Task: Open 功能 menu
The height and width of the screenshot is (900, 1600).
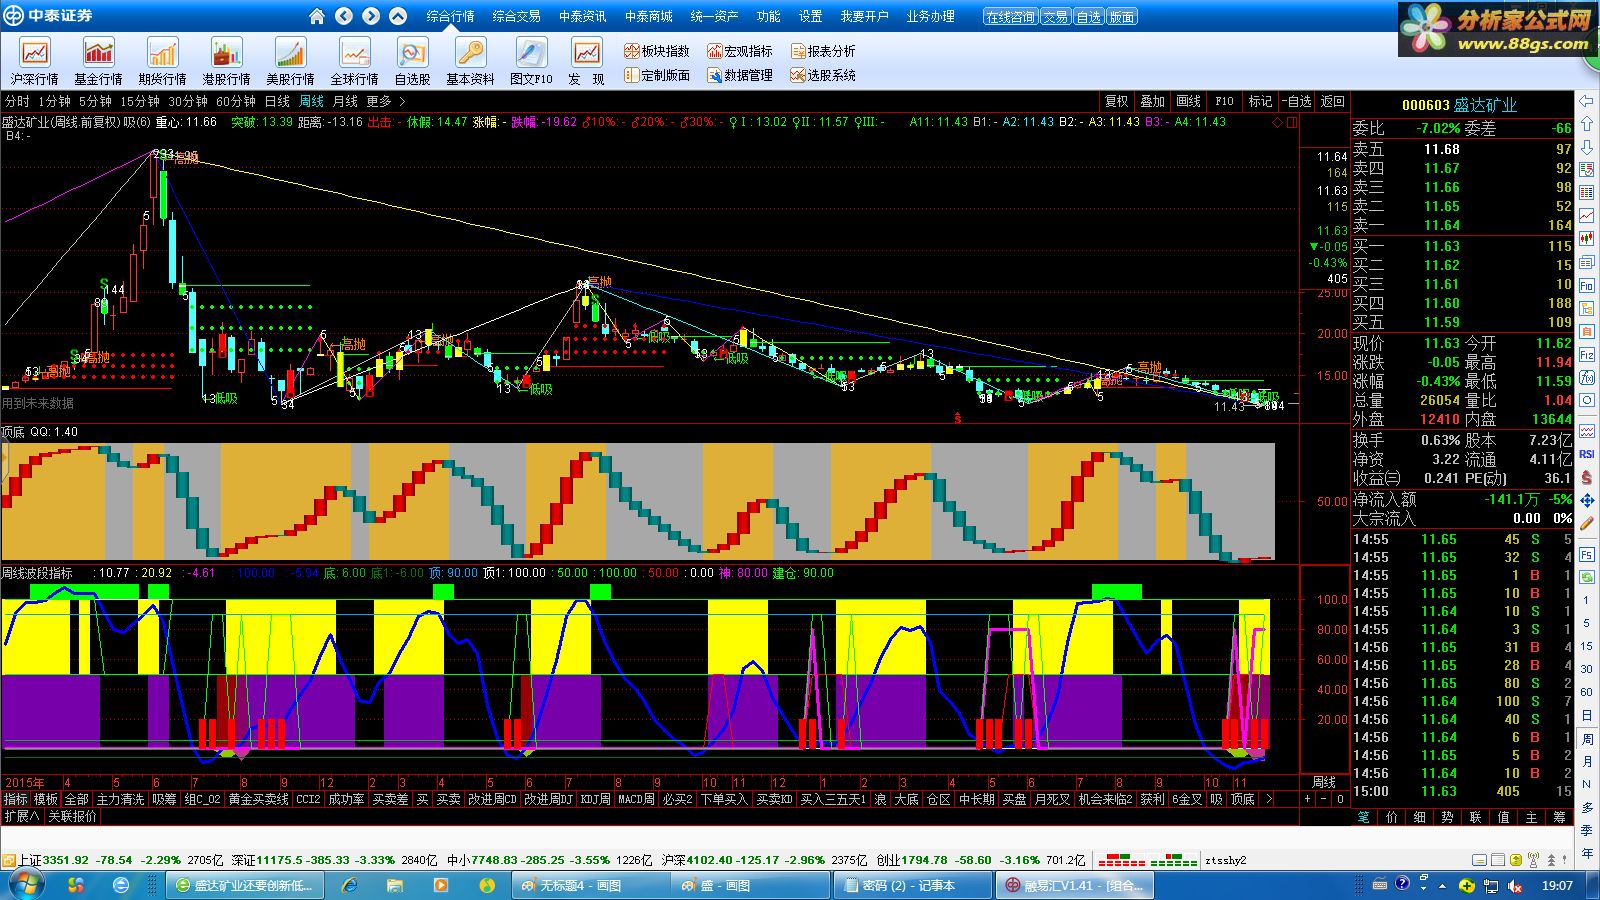Action: 768,16
